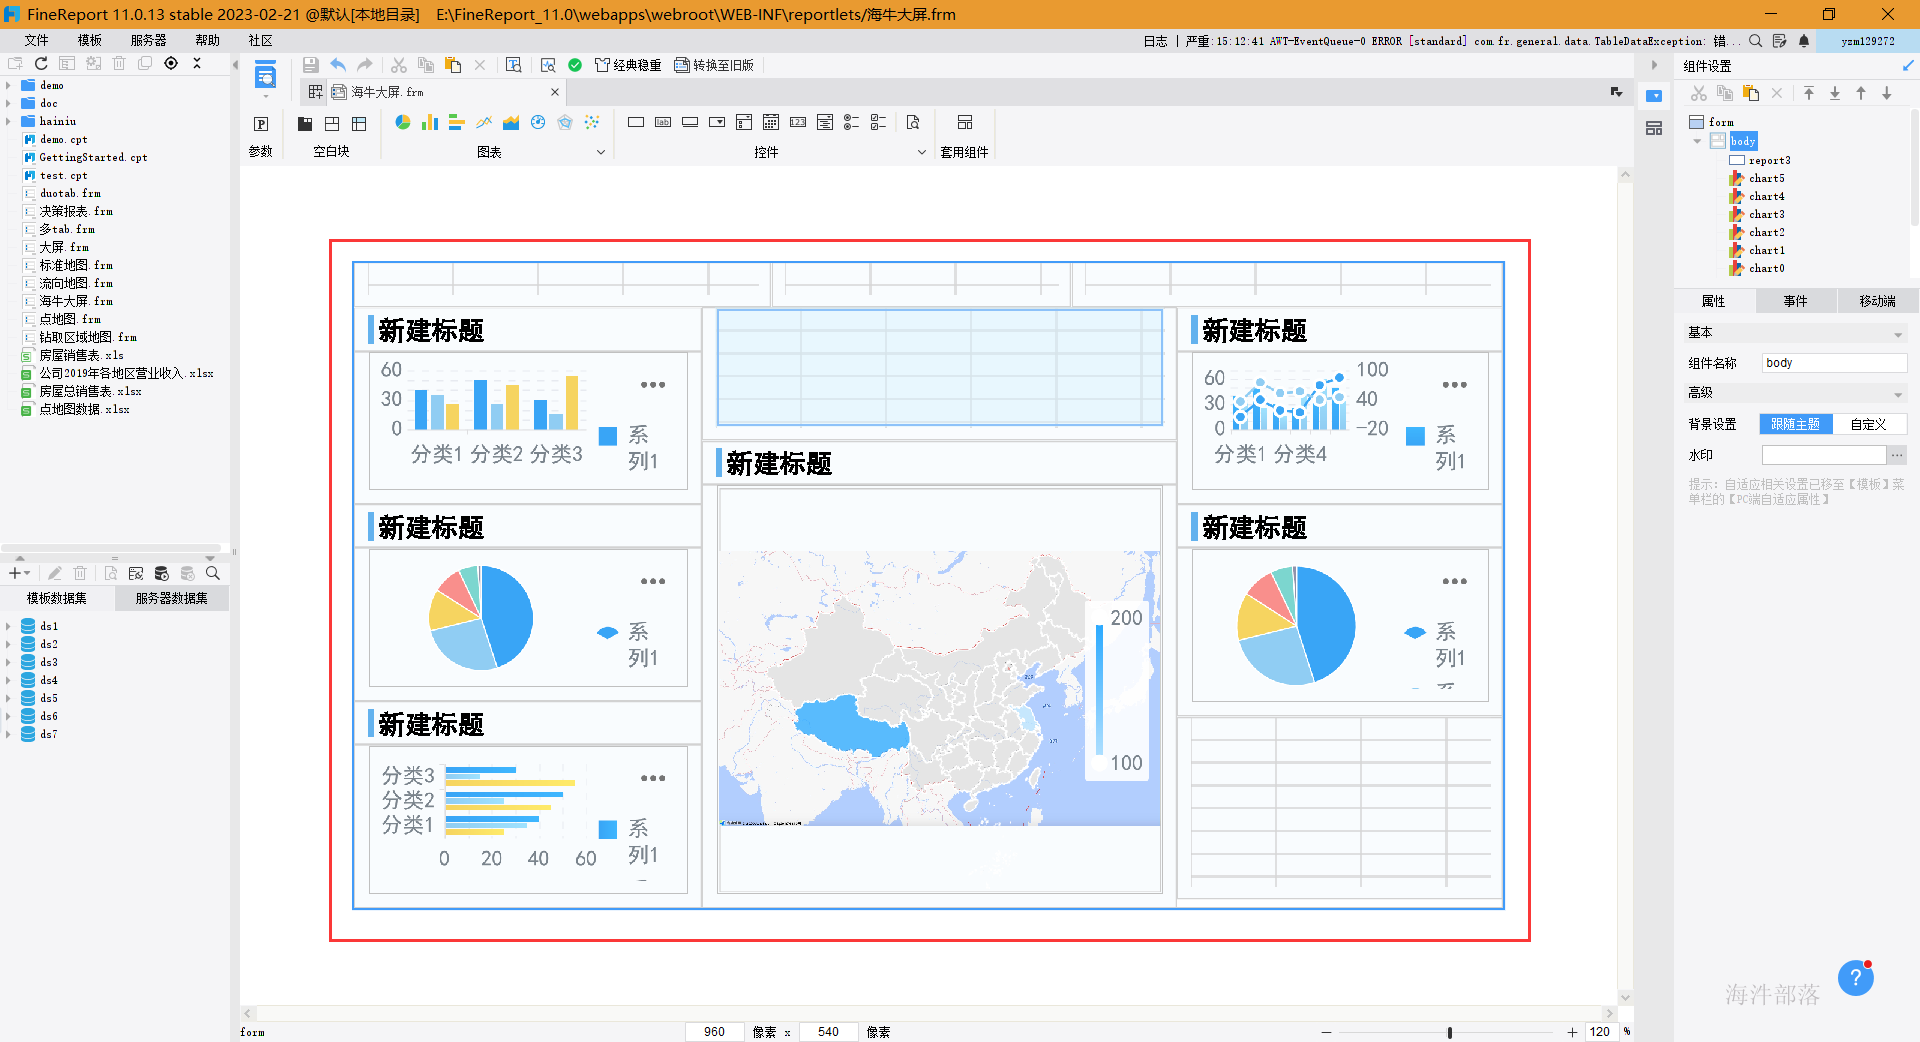Select report3 in the component tree
This screenshot has width=1920, height=1042.
(1769, 160)
